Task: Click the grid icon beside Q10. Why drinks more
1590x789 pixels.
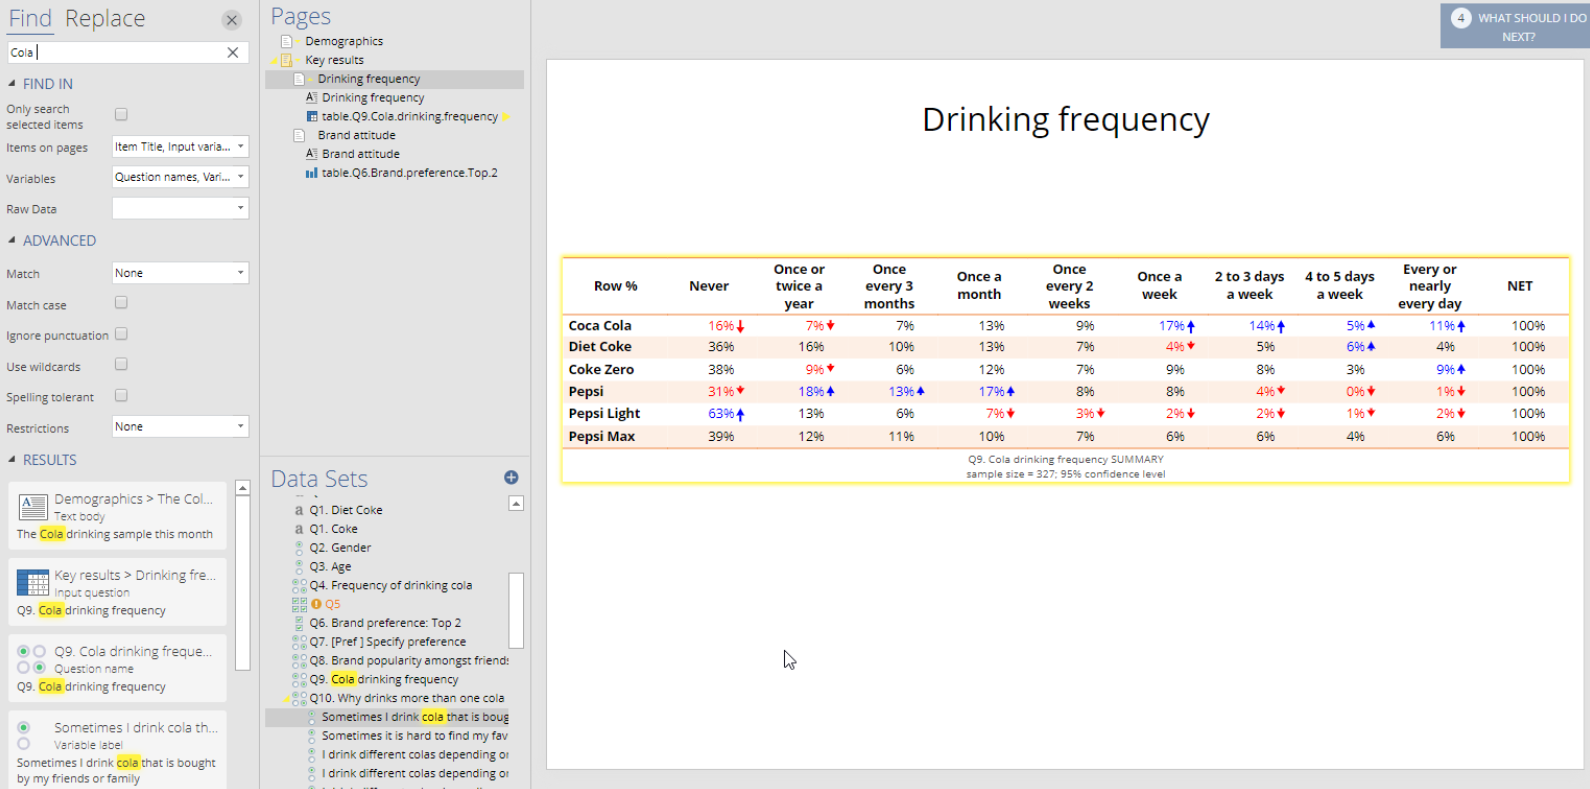Action: click(x=299, y=699)
